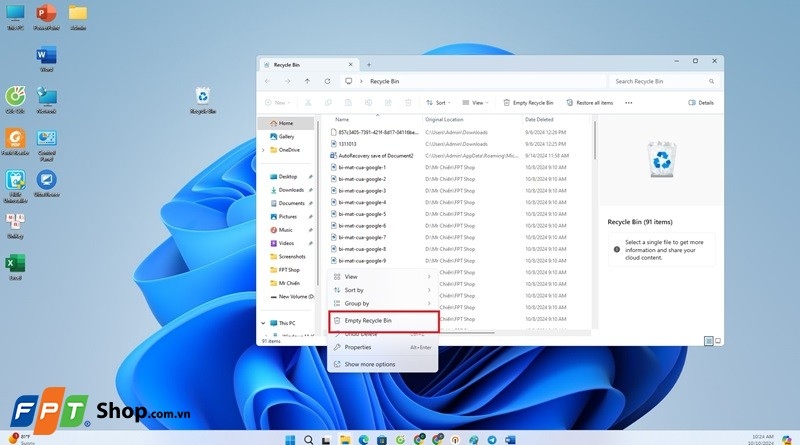Screen dimensions: 800x445
Task: Click Restore all items in the toolbar
Action: coord(590,103)
